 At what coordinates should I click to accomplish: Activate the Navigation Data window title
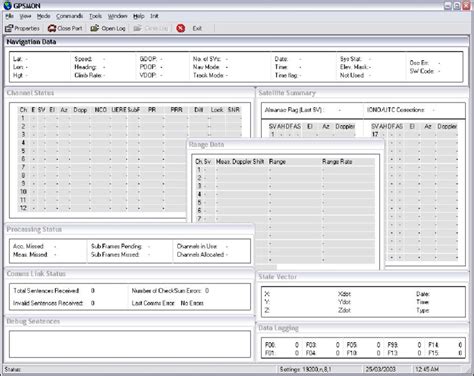click(x=31, y=42)
